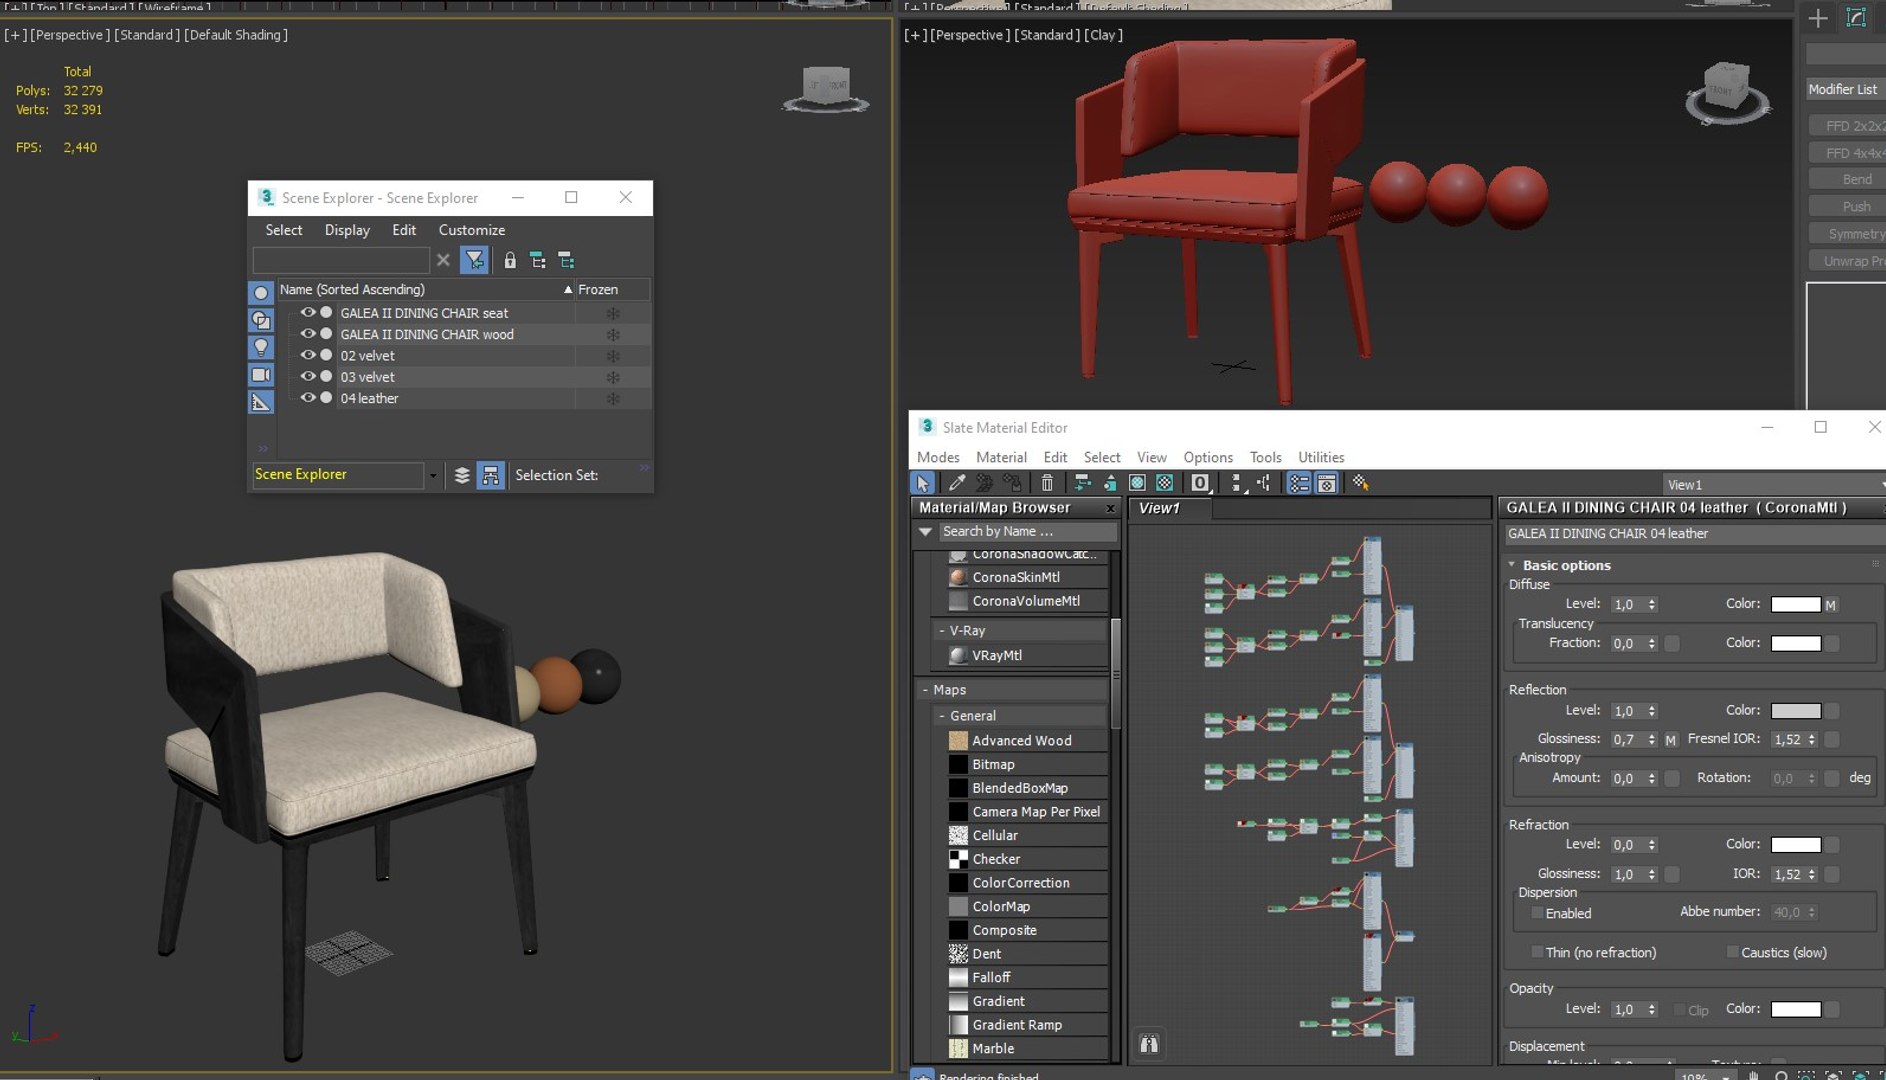Toggle selection filter icon in Scene Explorer
Screen dimensions: 1886x1080
click(x=474, y=260)
